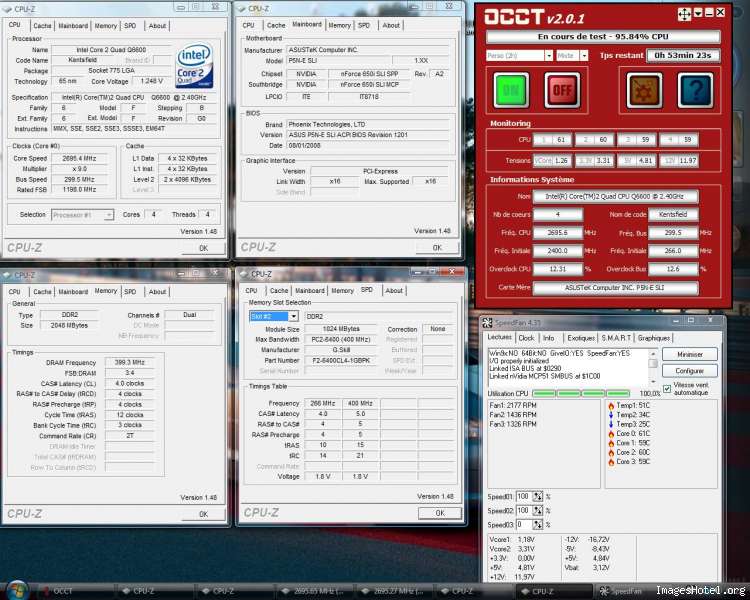
Task: Click the flame icon beside Core 2
Action: tap(611, 453)
